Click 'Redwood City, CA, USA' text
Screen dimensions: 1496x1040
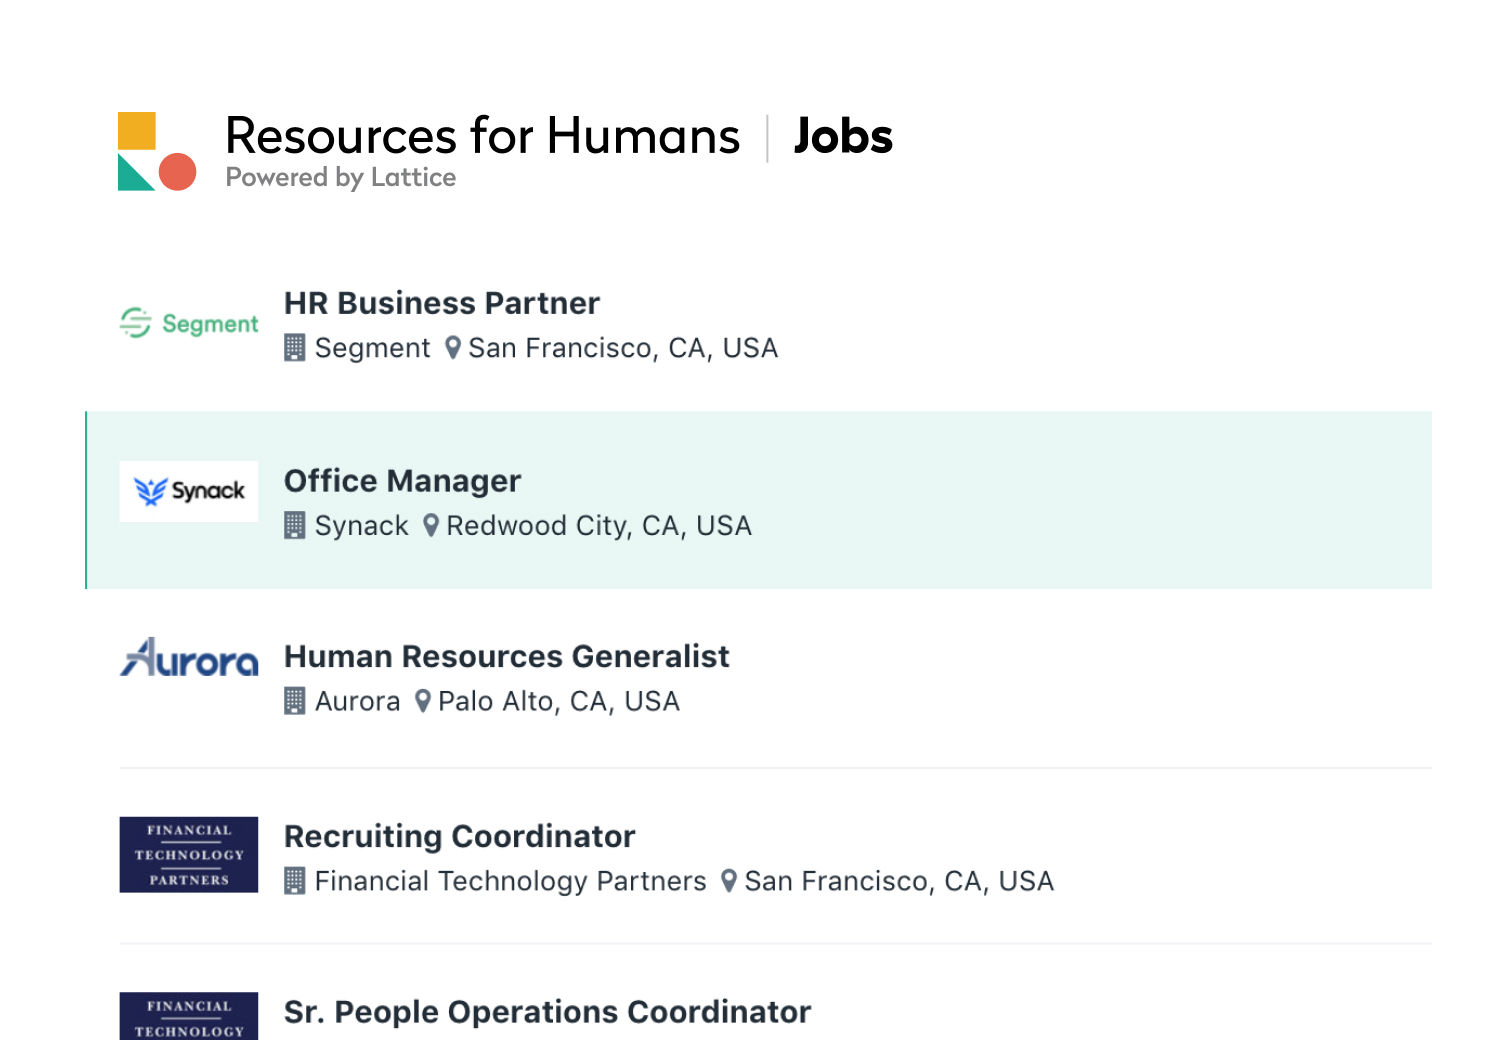[599, 526]
